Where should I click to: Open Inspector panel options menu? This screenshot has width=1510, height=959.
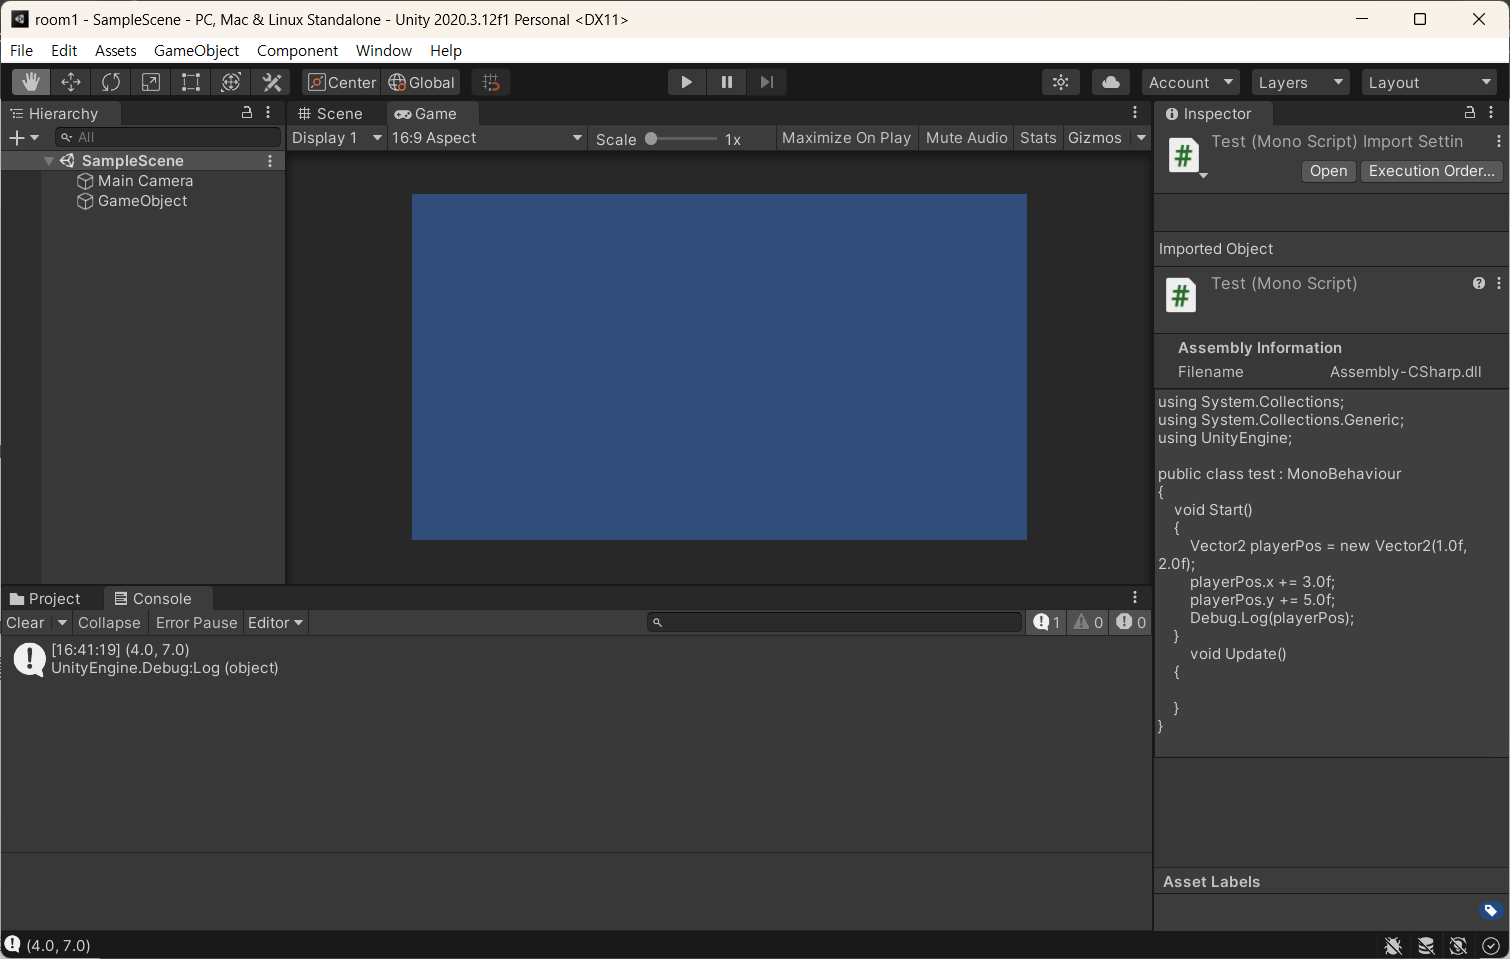point(1491,113)
